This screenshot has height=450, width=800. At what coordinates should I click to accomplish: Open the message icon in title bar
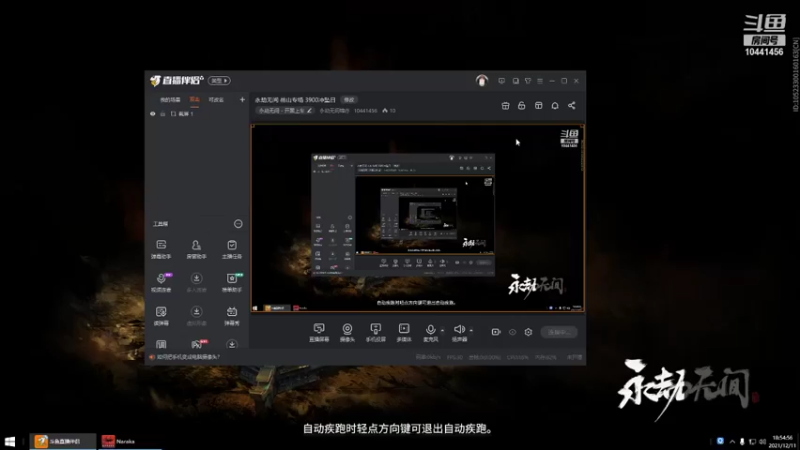coord(502,81)
